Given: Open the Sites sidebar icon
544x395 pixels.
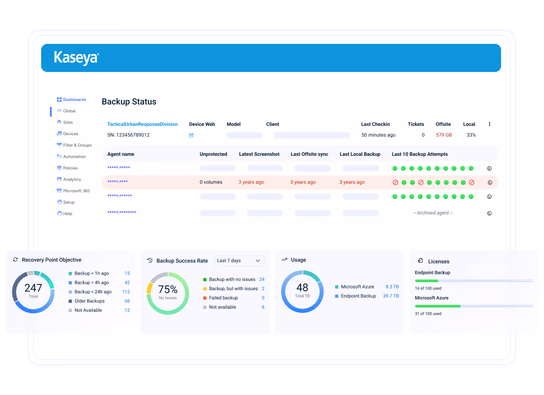Looking at the screenshot, I should click(59, 122).
